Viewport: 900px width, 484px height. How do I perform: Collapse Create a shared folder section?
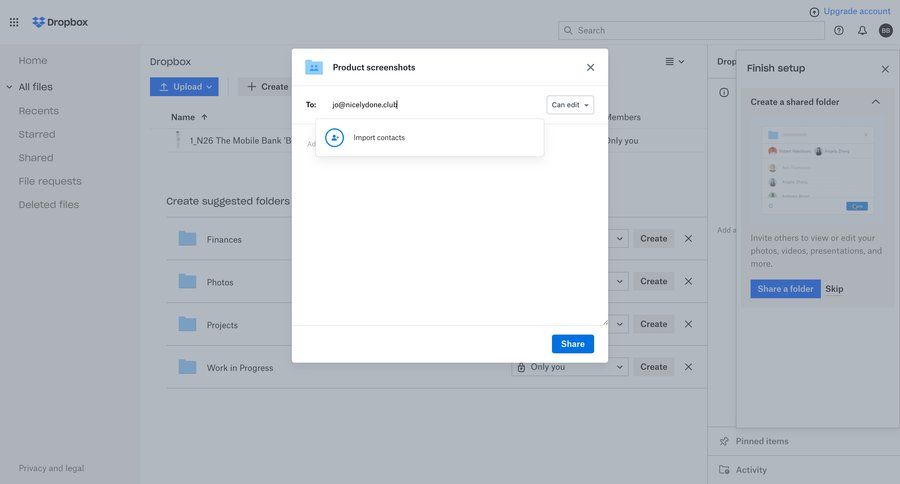pyautogui.click(x=875, y=102)
